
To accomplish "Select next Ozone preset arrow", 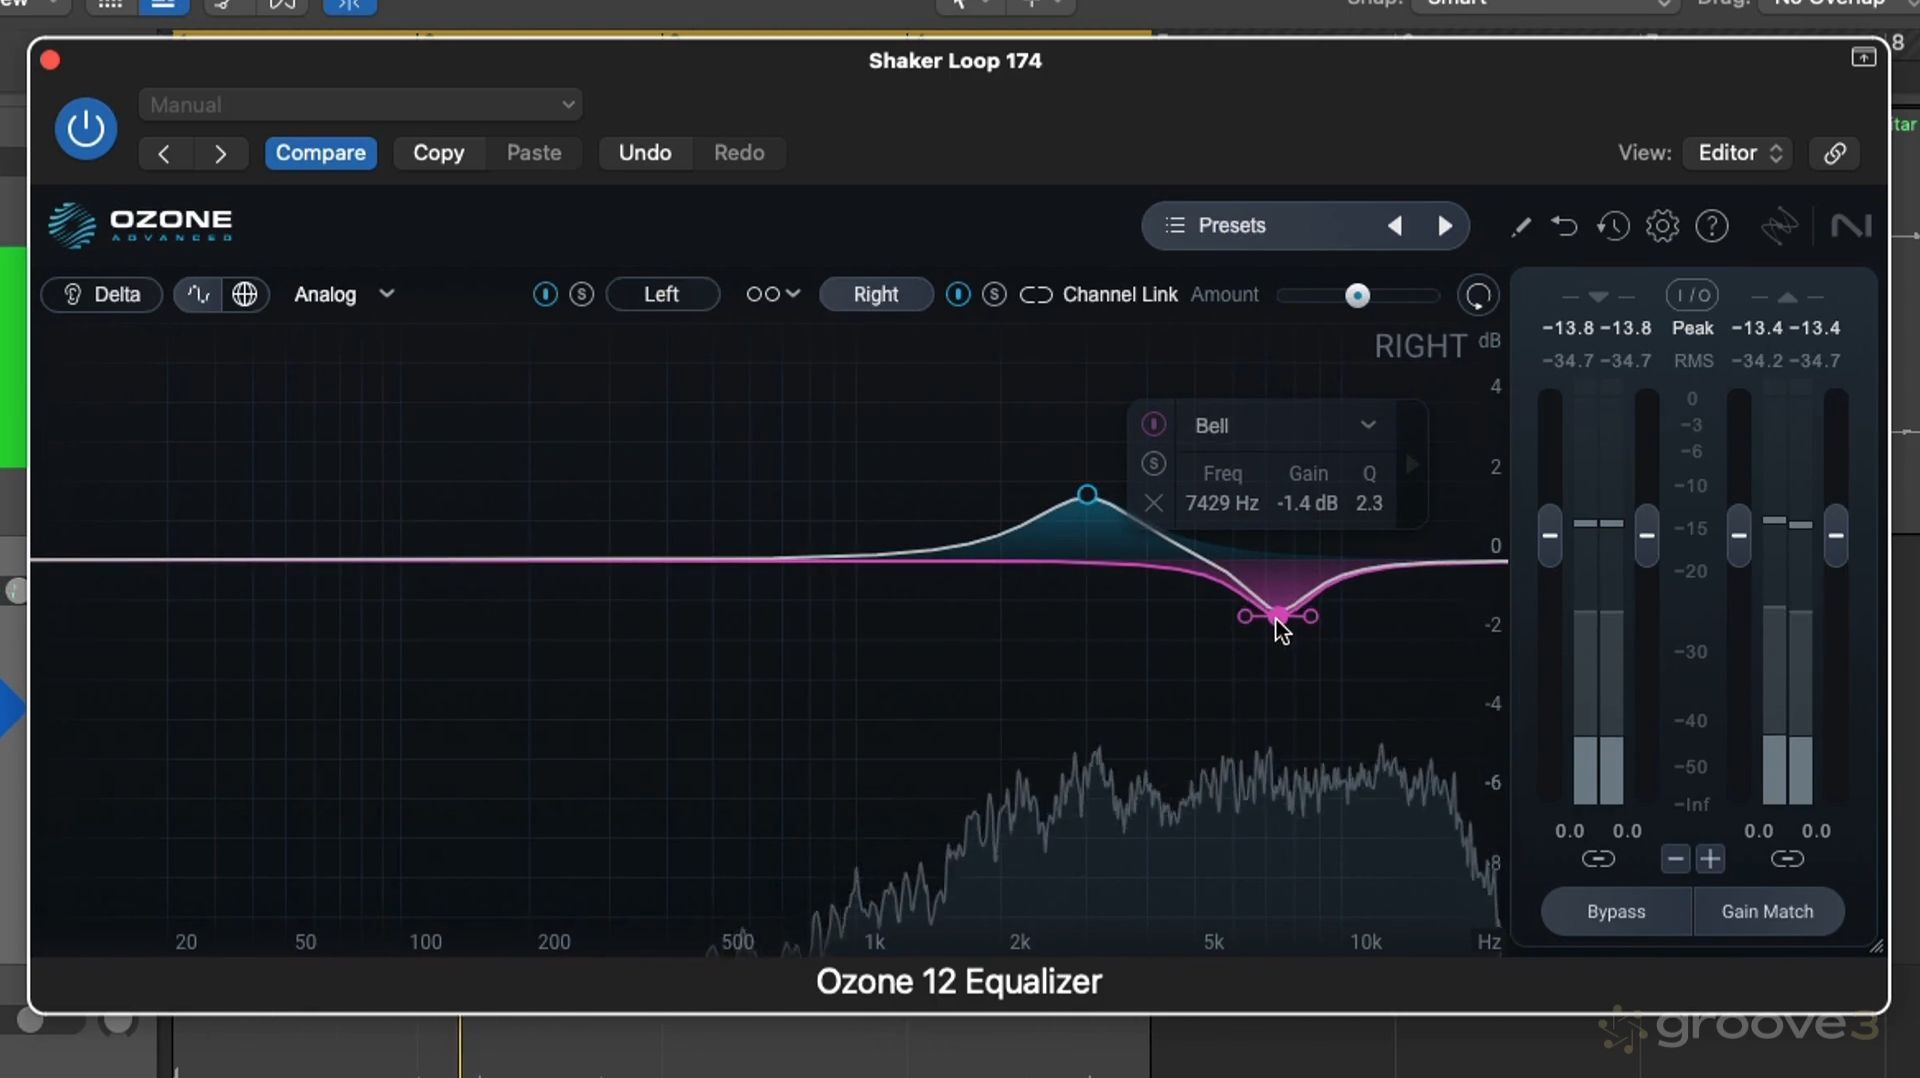I will (1445, 226).
